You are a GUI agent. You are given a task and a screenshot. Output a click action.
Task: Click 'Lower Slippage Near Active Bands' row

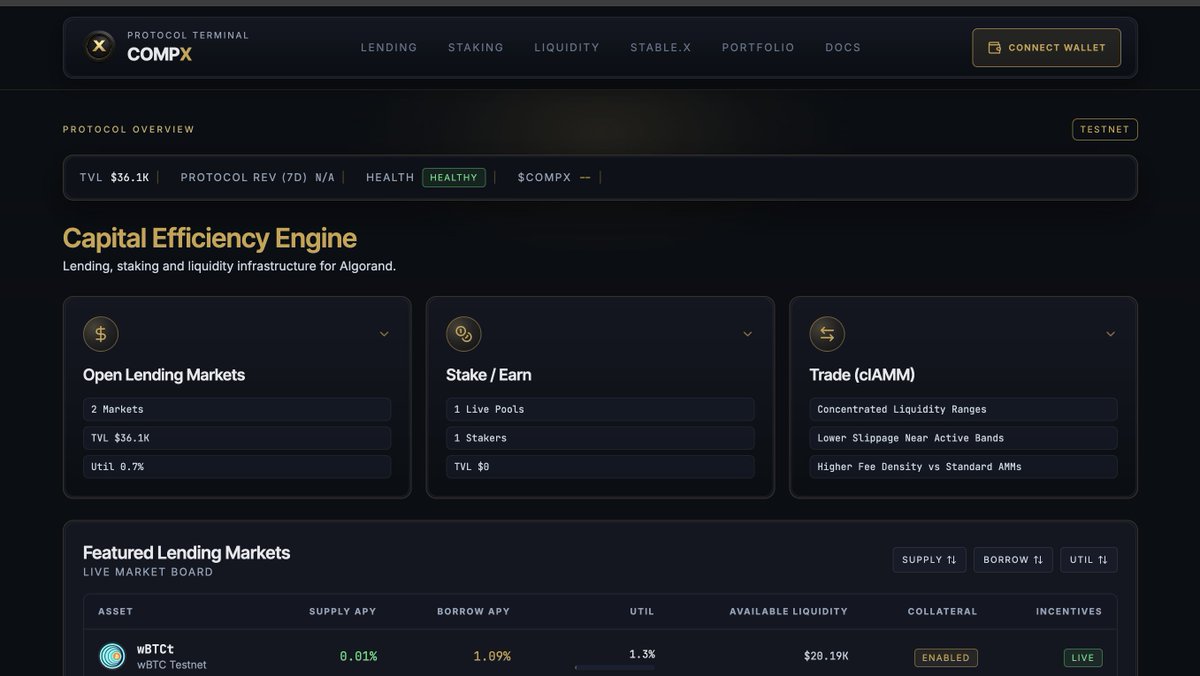963,438
